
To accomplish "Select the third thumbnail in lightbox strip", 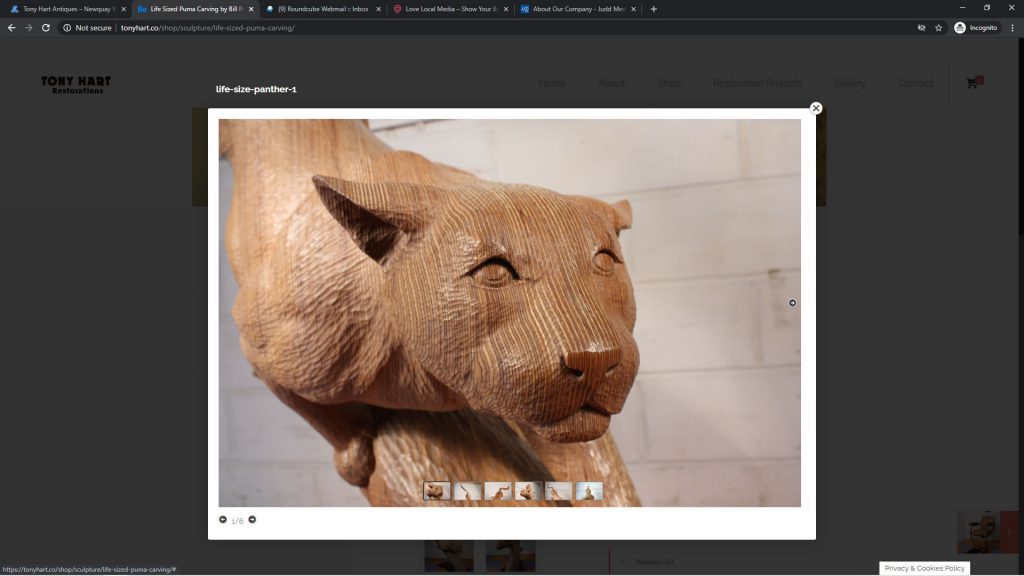I will tap(498, 491).
